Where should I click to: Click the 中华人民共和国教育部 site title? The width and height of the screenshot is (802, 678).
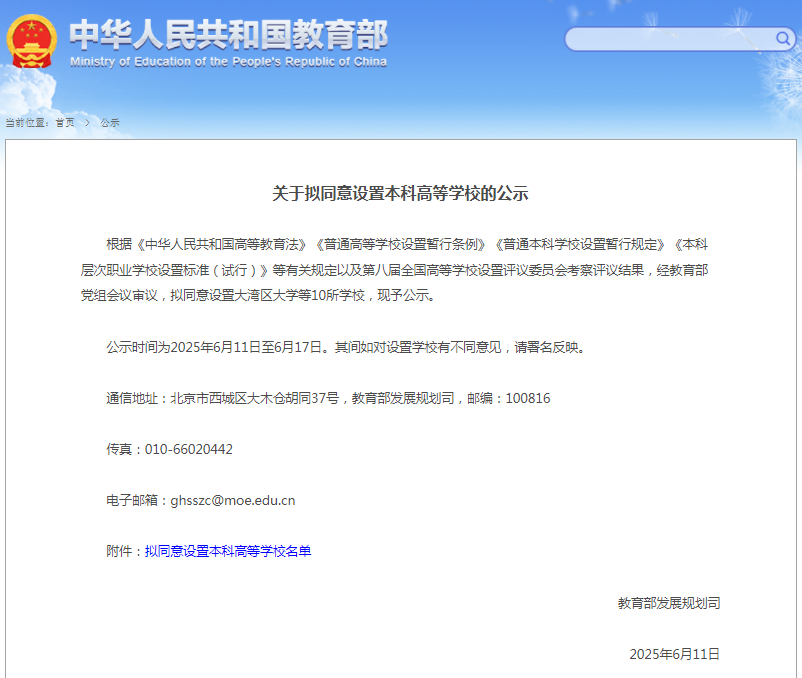[x=228, y=35]
